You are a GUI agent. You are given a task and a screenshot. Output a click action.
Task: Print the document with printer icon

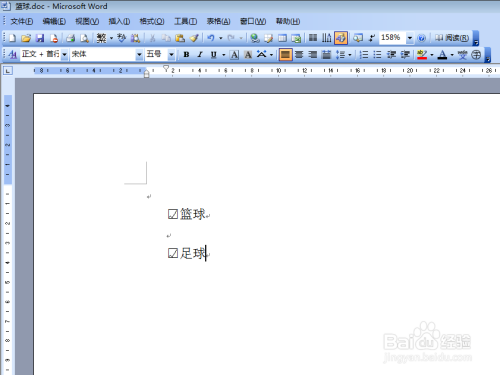(x=70, y=38)
